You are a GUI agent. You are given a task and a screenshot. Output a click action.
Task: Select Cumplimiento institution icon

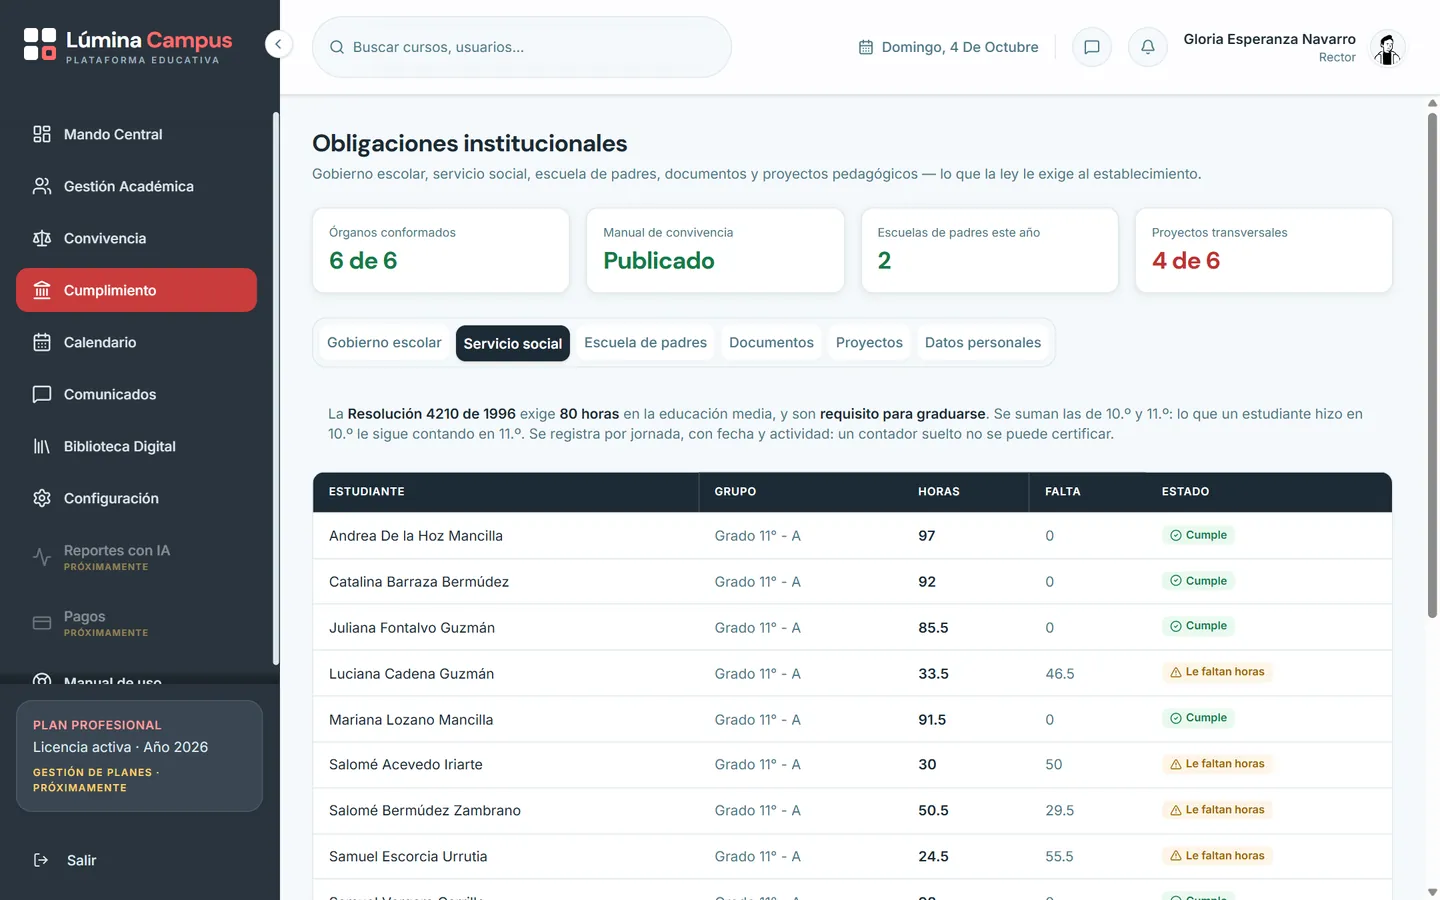(x=42, y=290)
